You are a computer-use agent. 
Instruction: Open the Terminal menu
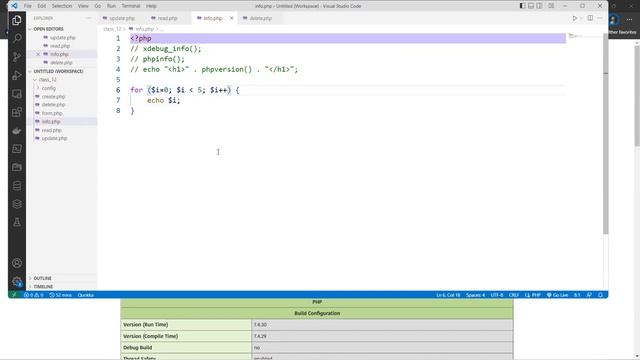[131, 6]
